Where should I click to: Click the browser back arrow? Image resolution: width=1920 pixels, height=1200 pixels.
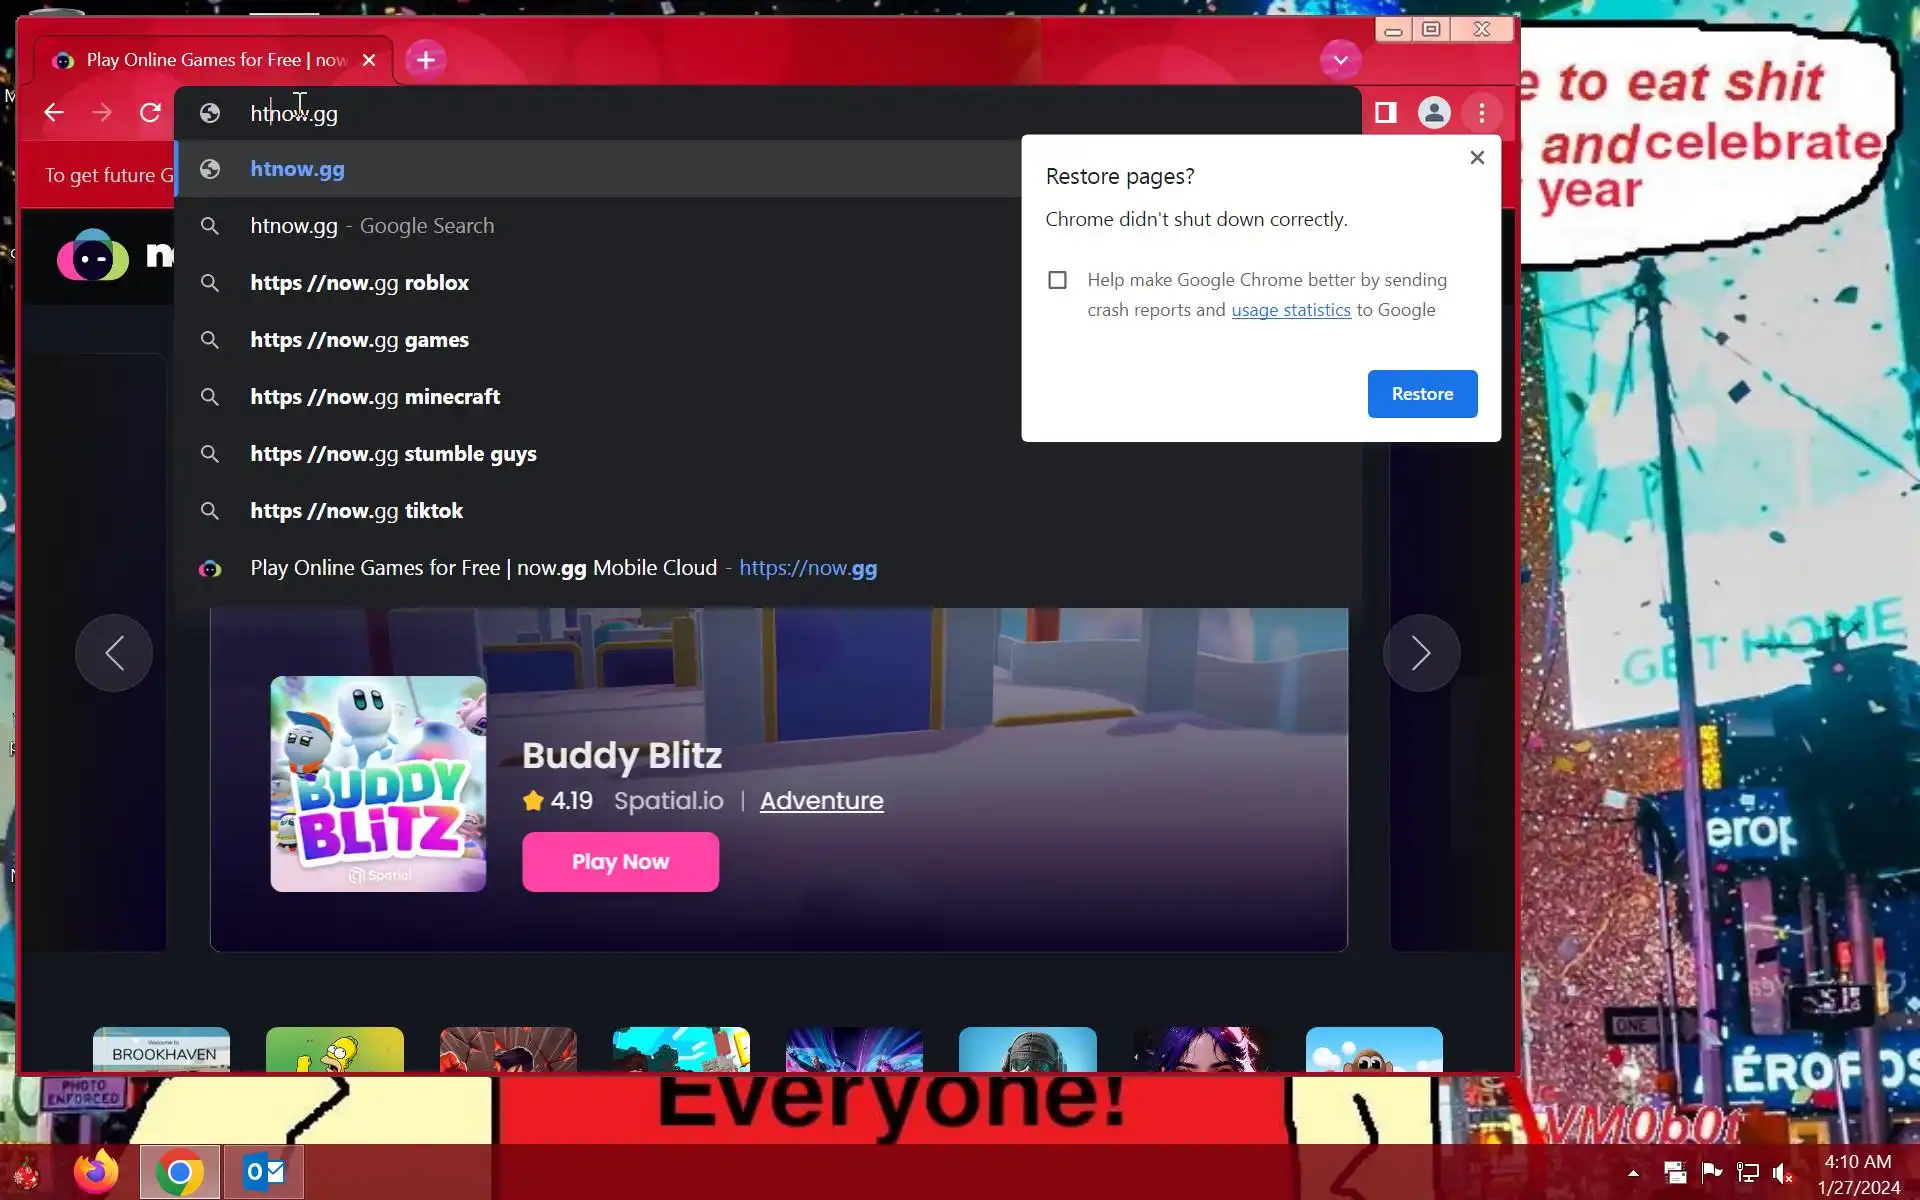coord(54,113)
